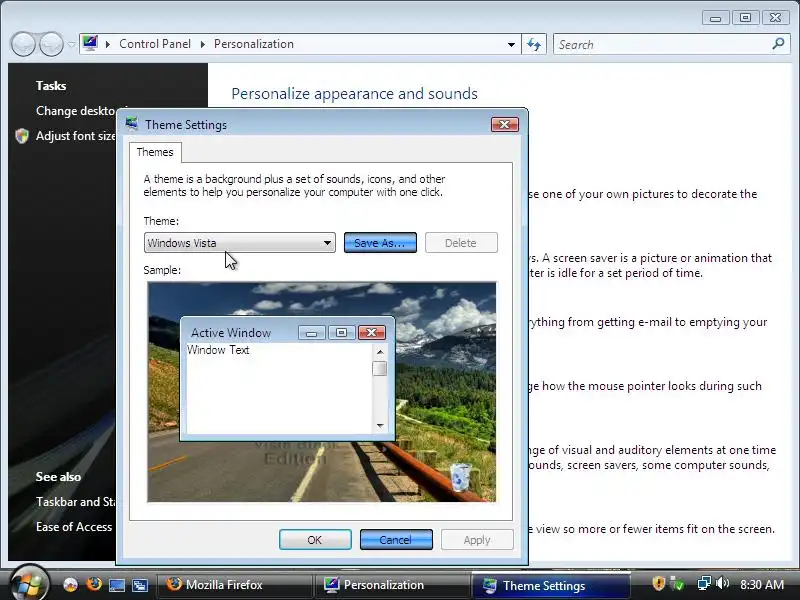Image resolution: width=800 pixels, height=600 pixels.
Task: Open the Windows Start orb
Action: [x=29, y=584]
